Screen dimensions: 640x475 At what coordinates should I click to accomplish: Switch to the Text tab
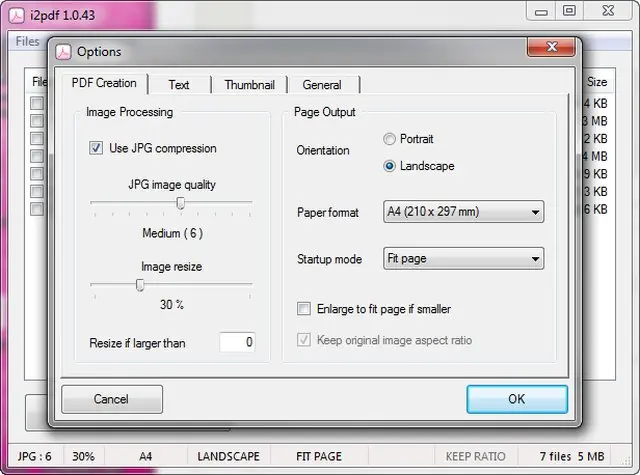tap(179, 85)
